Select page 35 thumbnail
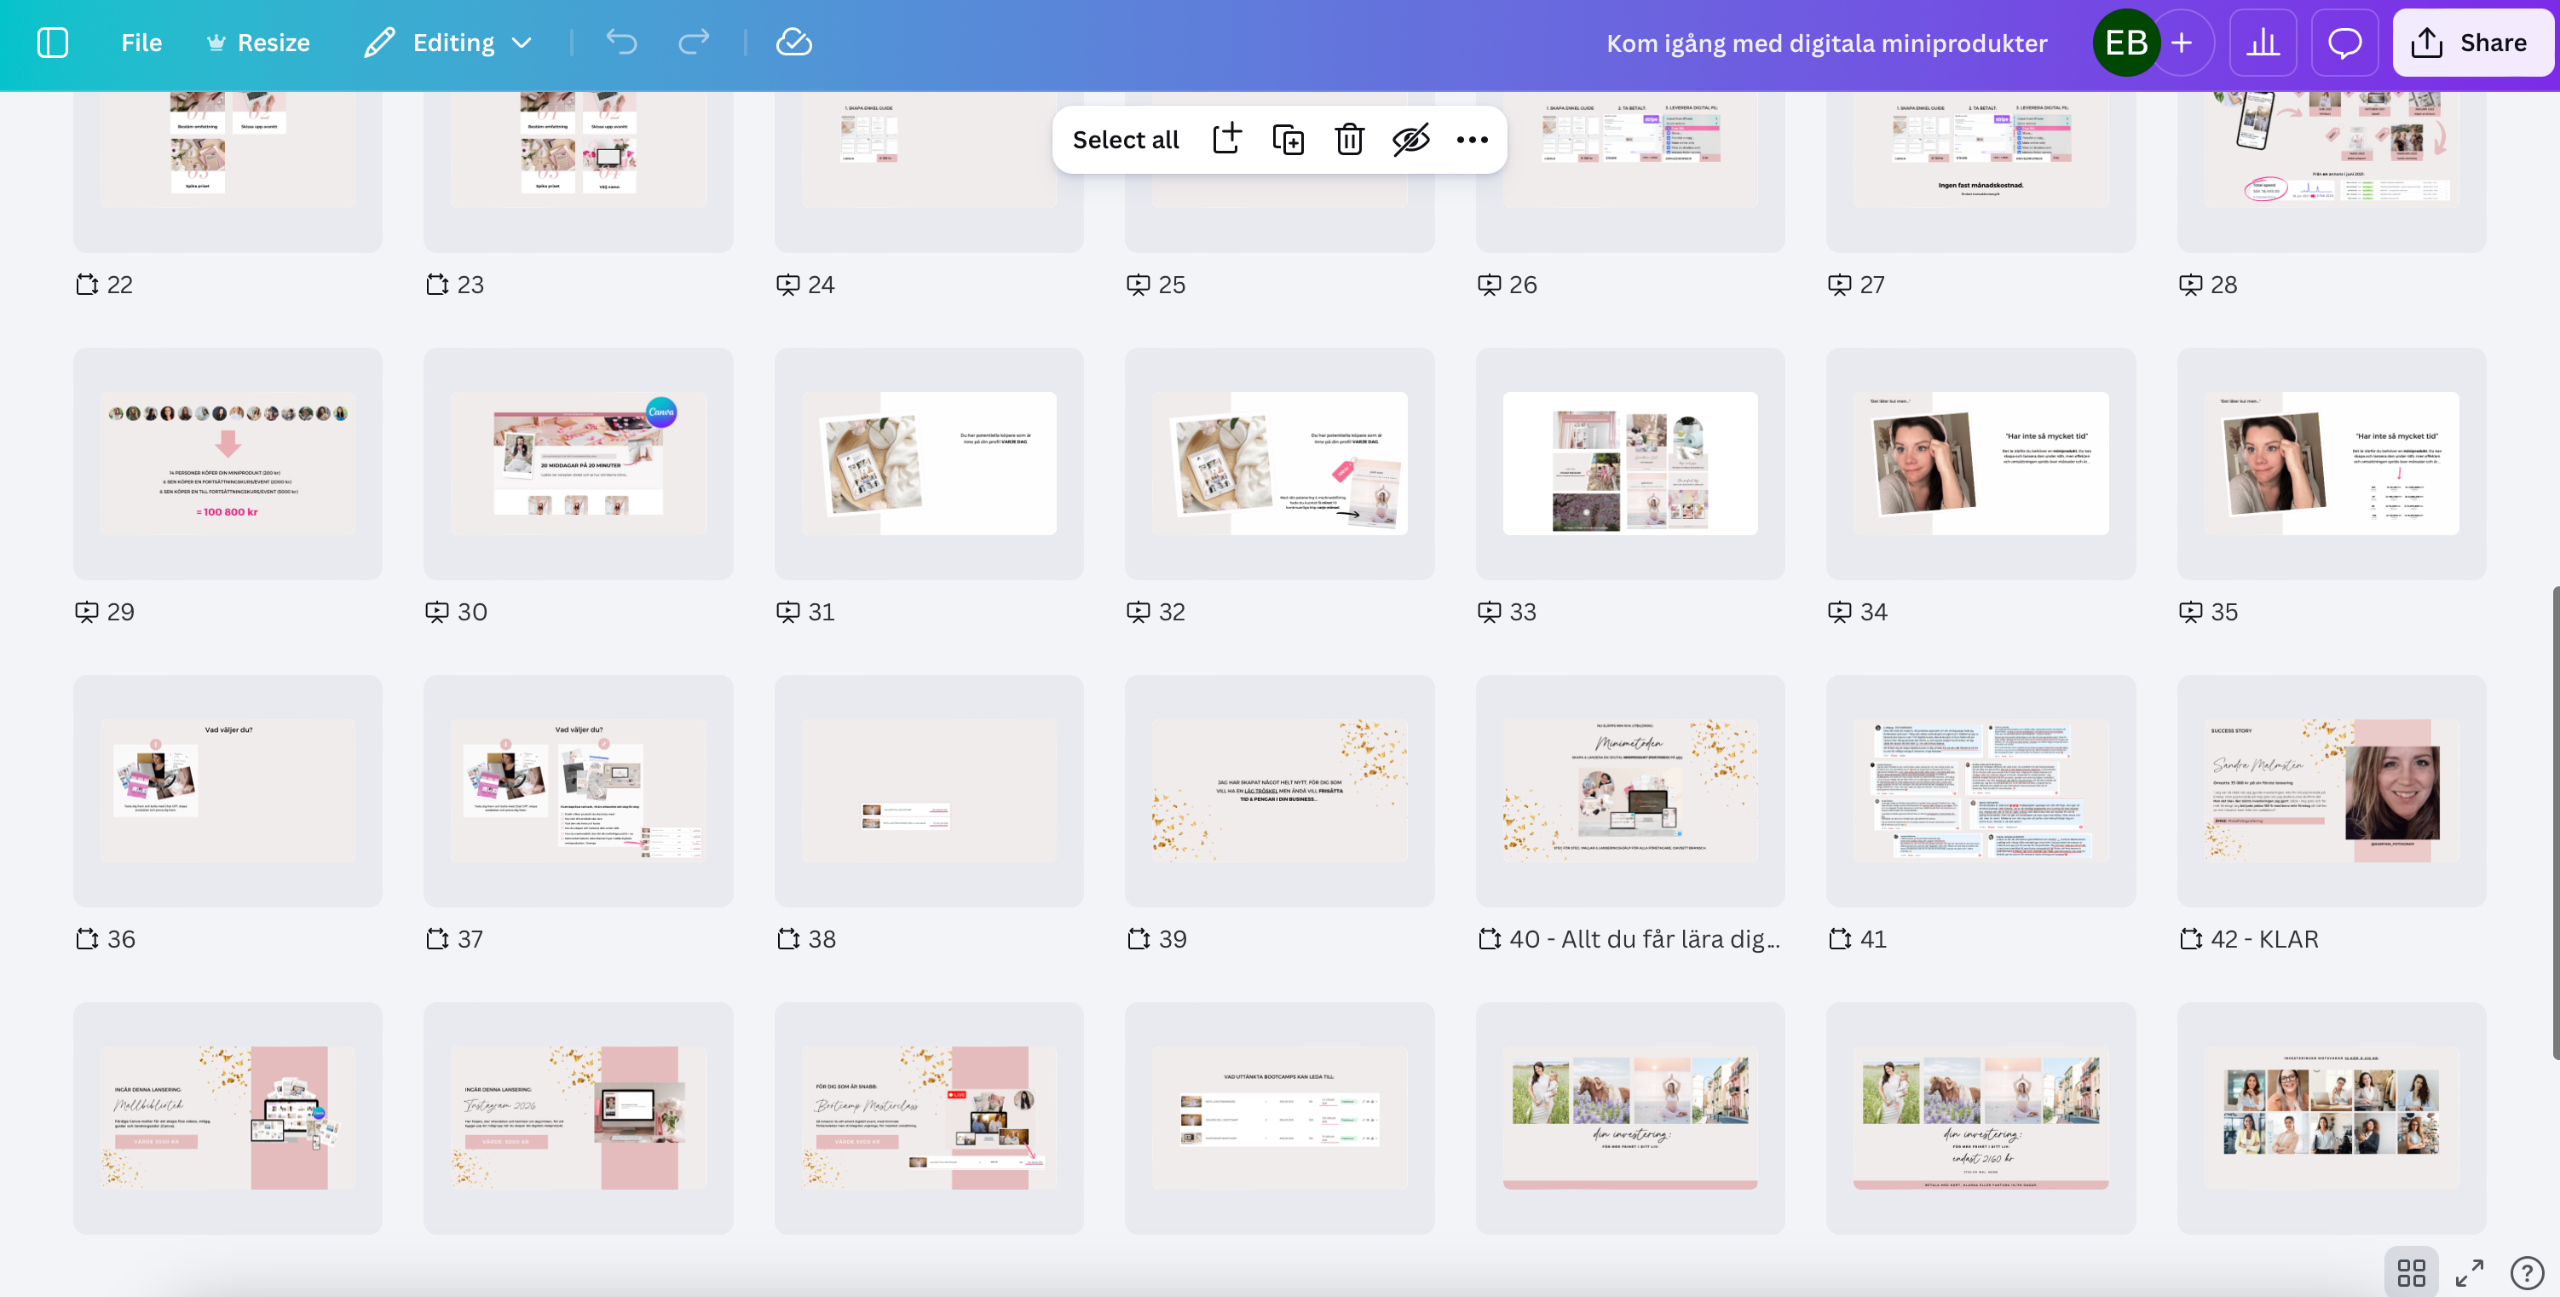The height and width of the screenshot is (1297, 2560). [x=2332, y=463]
